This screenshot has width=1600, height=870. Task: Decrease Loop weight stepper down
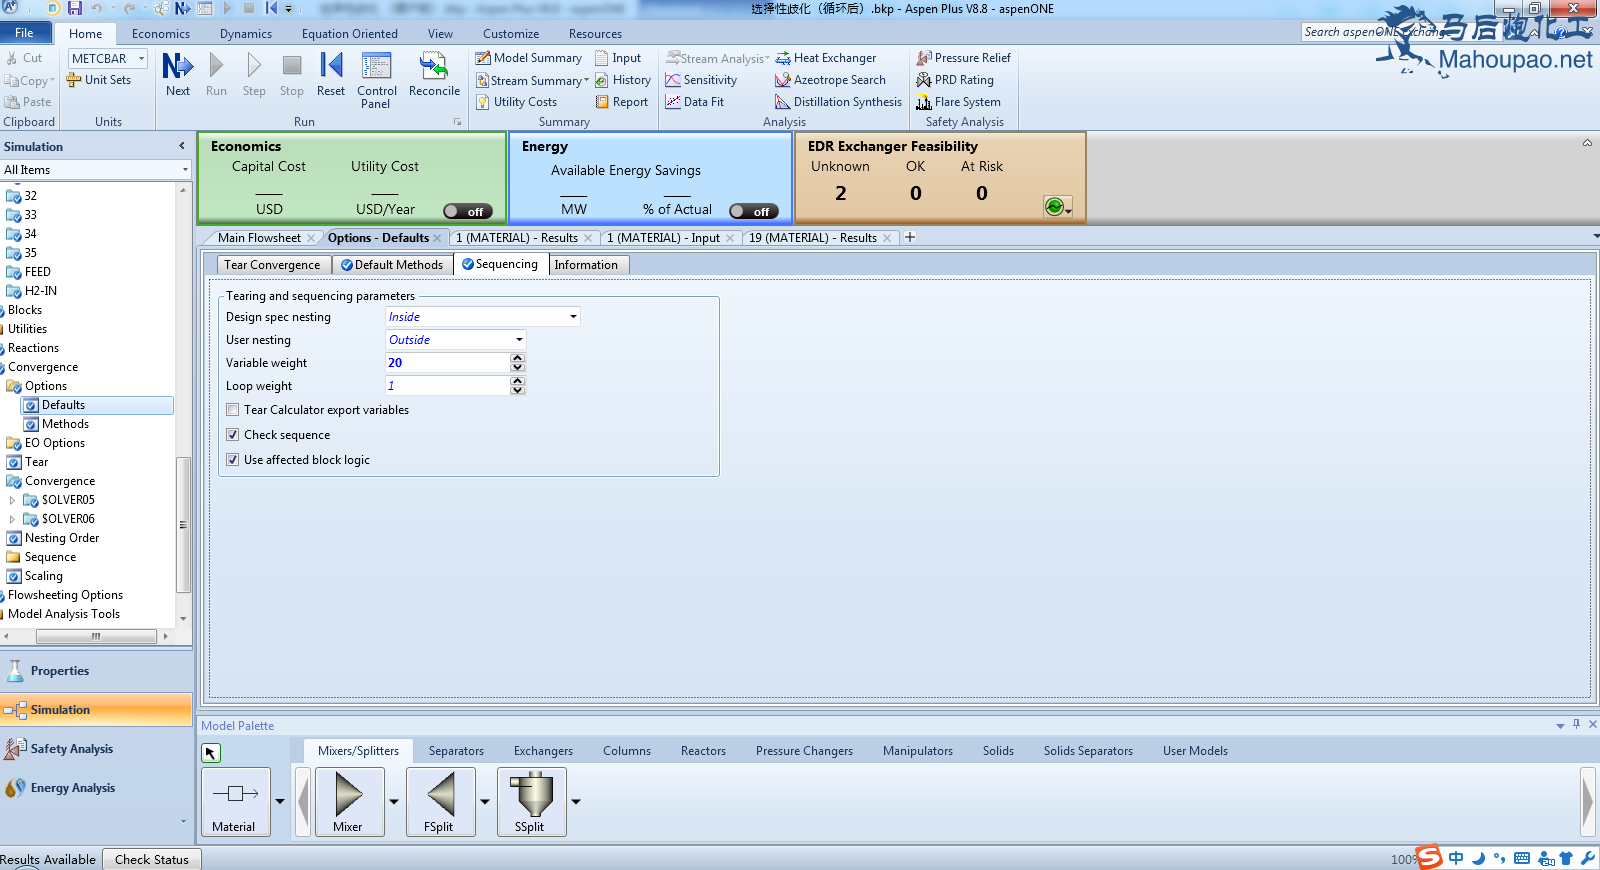(517, 390)
